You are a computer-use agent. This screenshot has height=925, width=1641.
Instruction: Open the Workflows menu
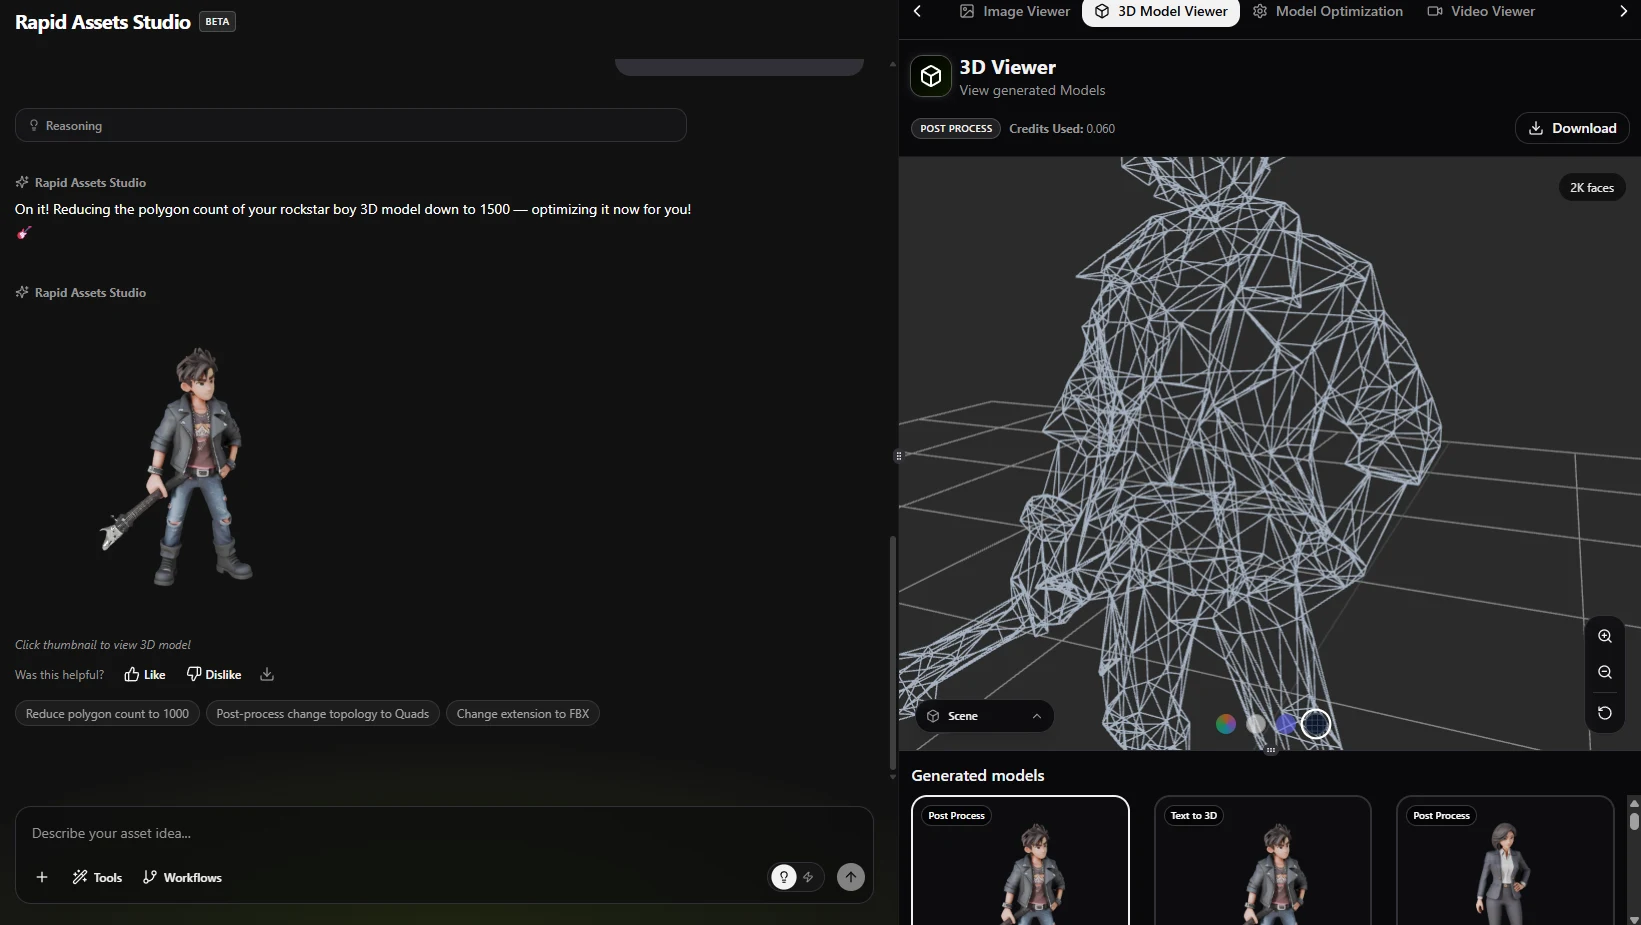pyautogui.click(x=182, y=877)
